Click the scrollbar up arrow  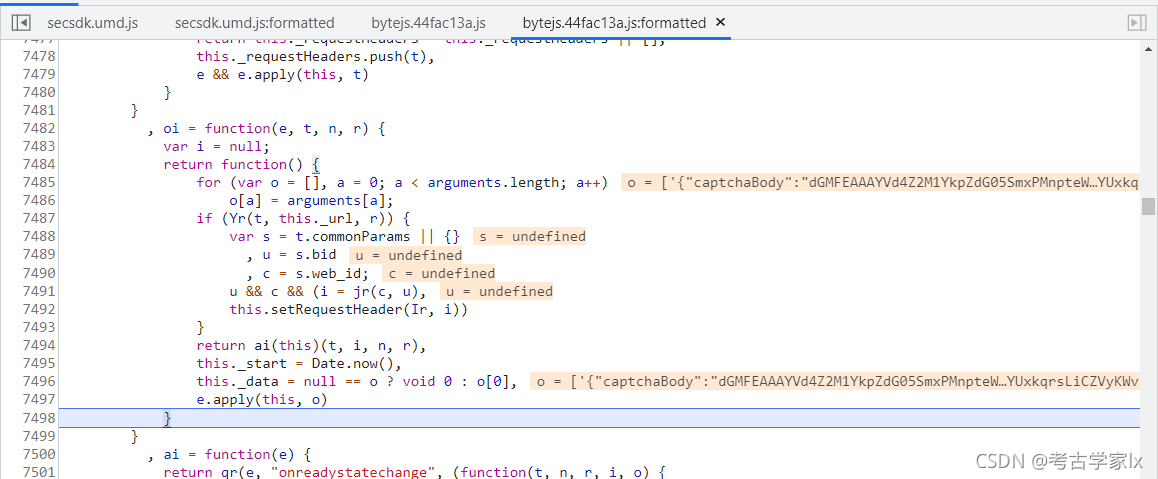(x=1147, y=48)
